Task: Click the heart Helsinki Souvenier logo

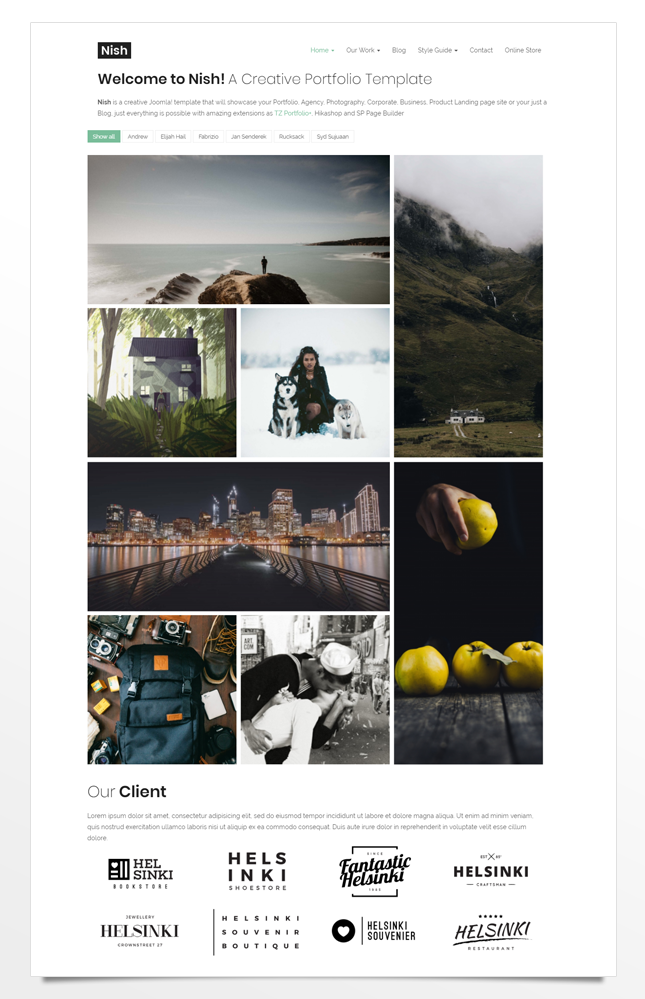Action: [373, 931]
